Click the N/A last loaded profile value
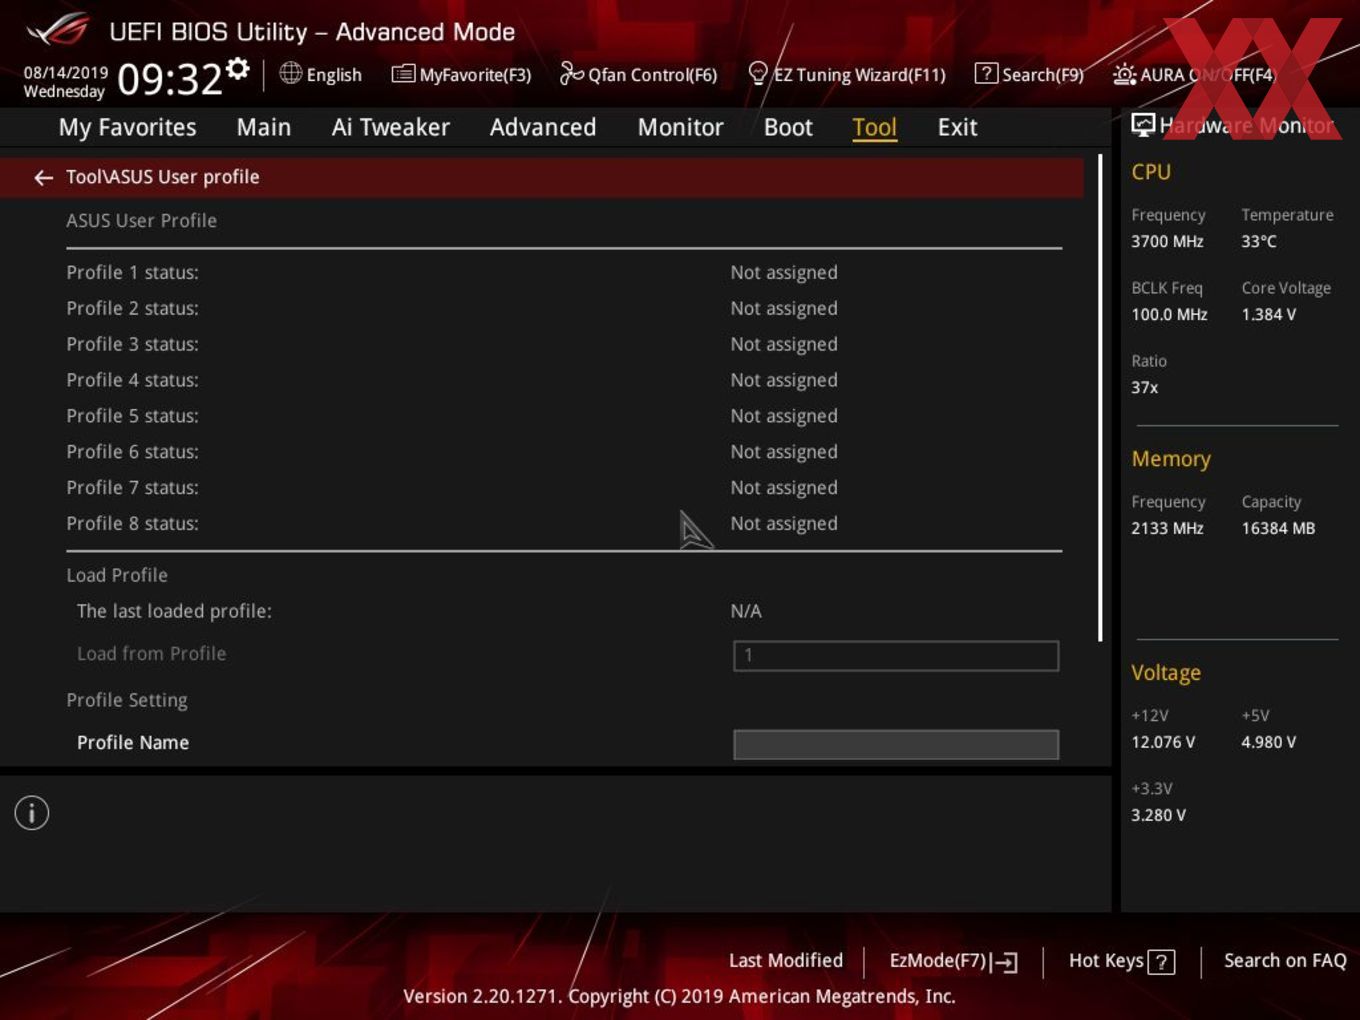Viewport: 1360px width, 1020px height. [746, 611]
